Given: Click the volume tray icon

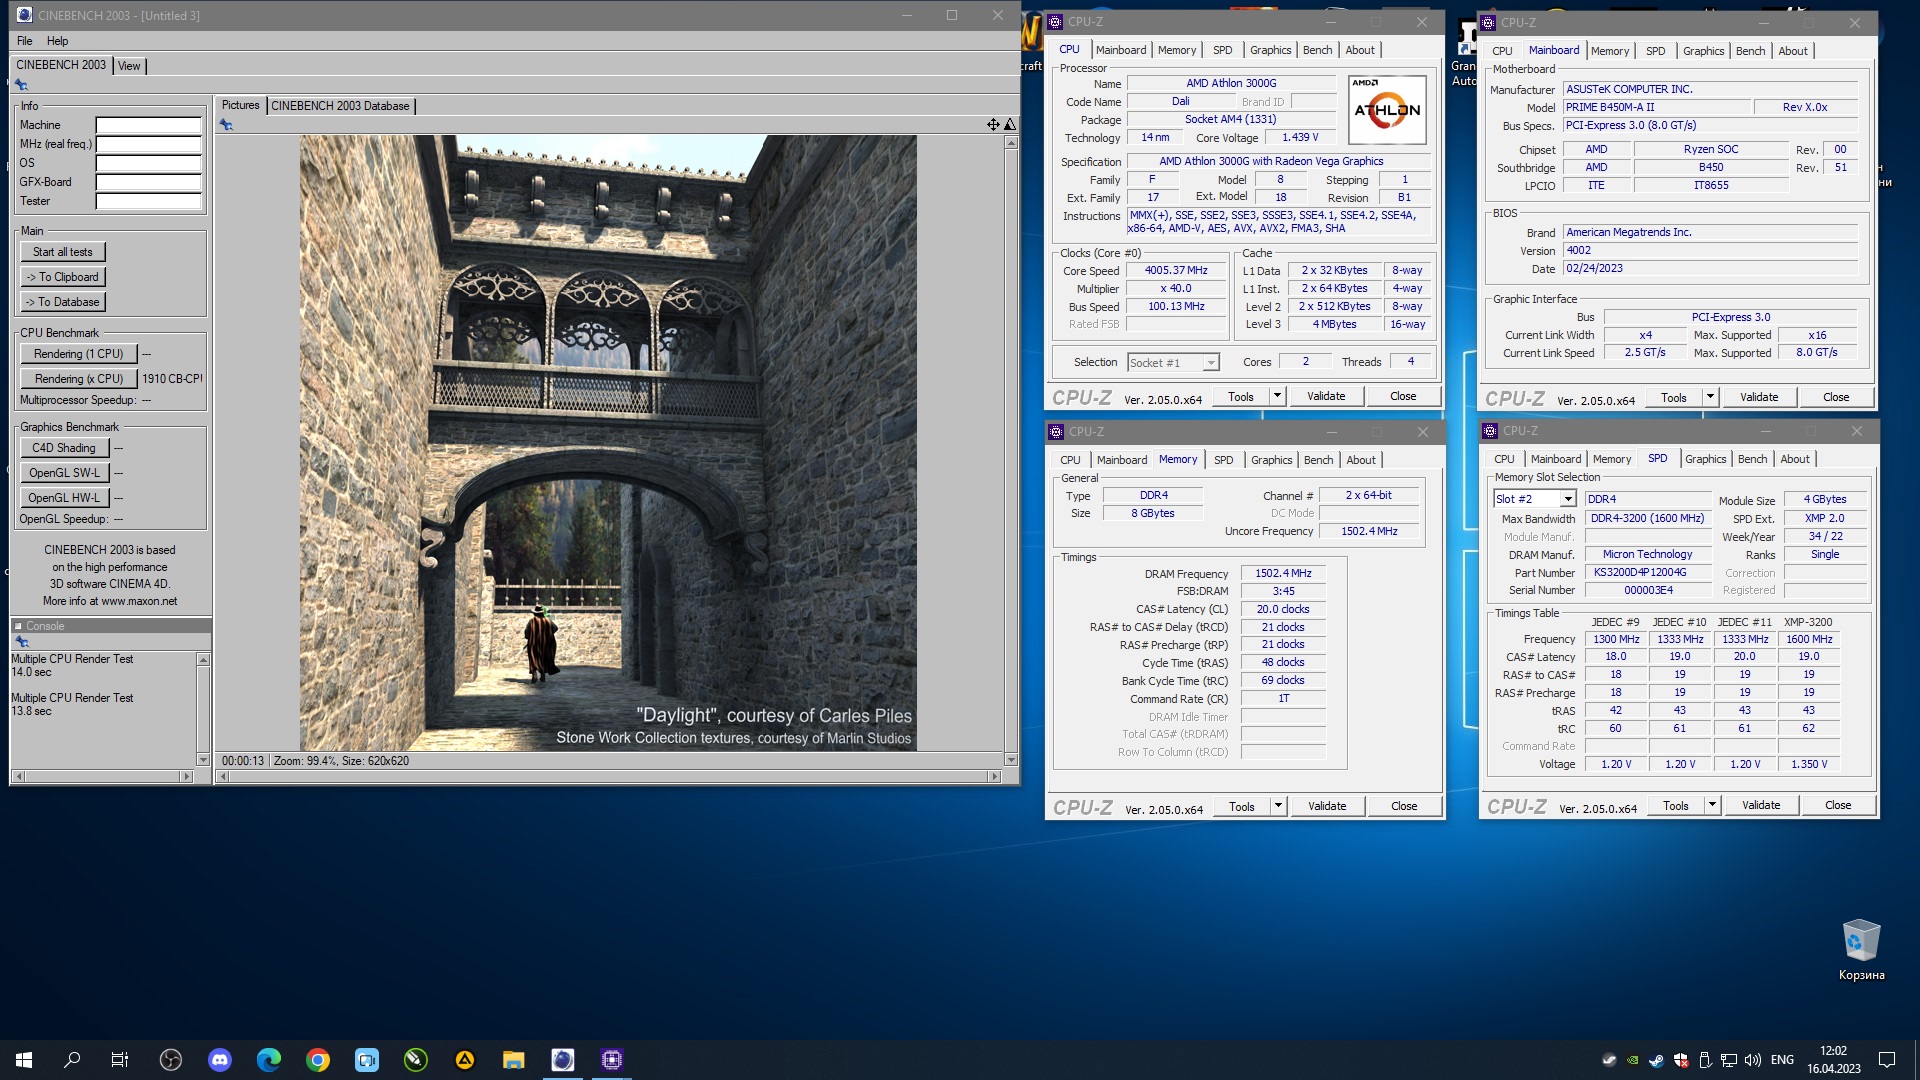Looking at the screenshot, I should coord(1753,1060).
